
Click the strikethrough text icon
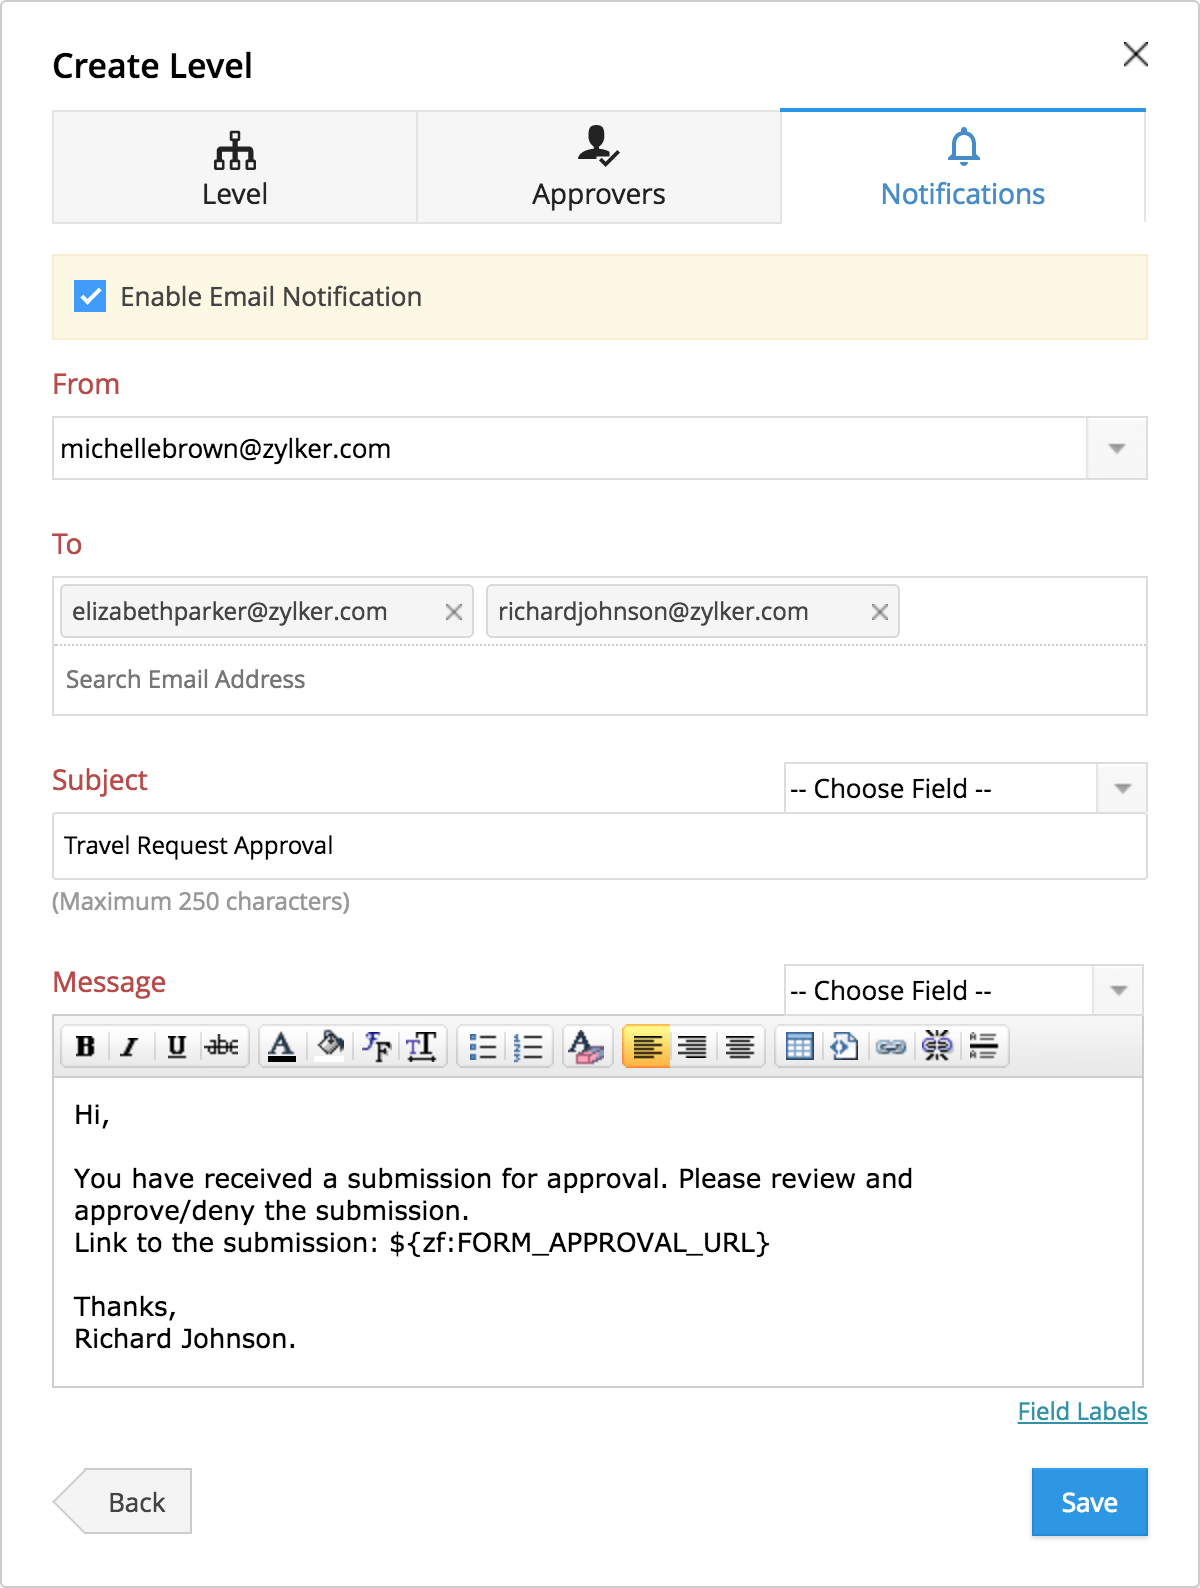click(222, 1046)
